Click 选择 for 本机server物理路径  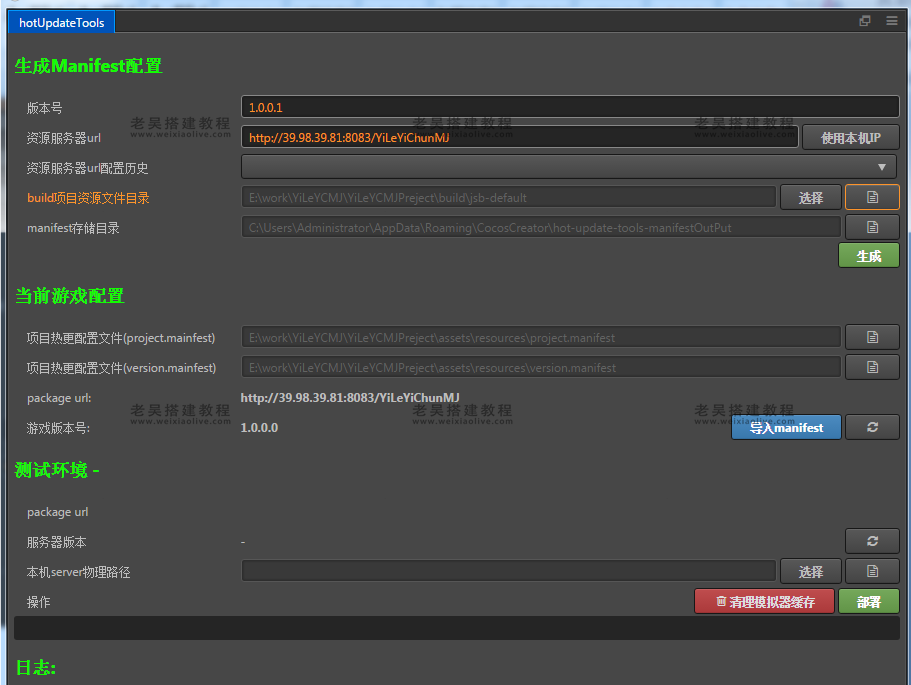810,571
